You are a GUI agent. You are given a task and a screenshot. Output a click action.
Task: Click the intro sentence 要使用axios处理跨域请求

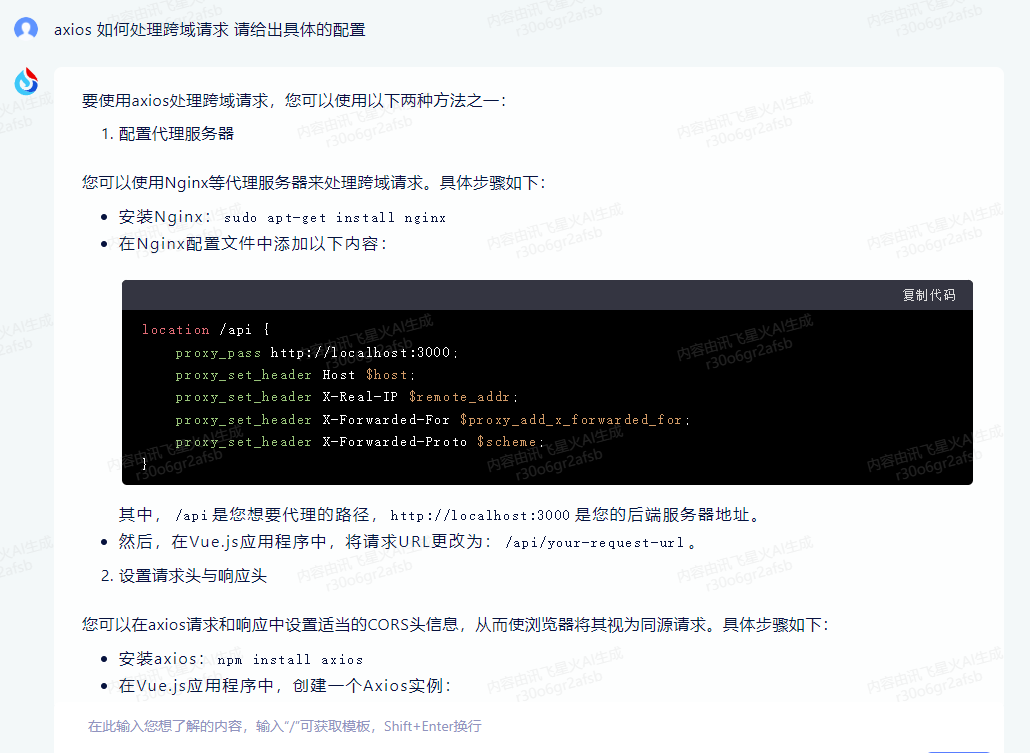[294, 101]
